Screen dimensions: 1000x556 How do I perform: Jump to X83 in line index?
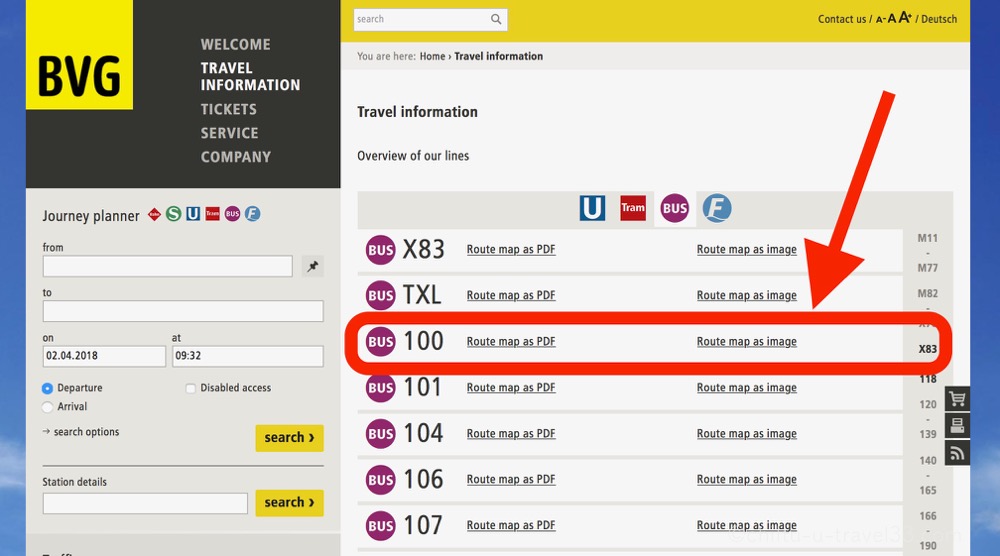[x=928, y=349]
